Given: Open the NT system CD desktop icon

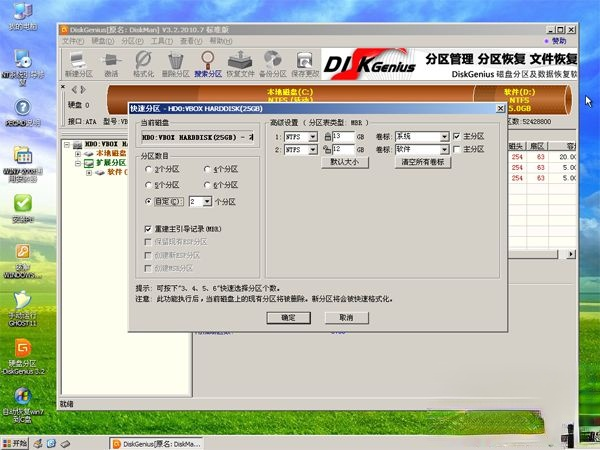Looking at the screenshot, I should (23, 67).
